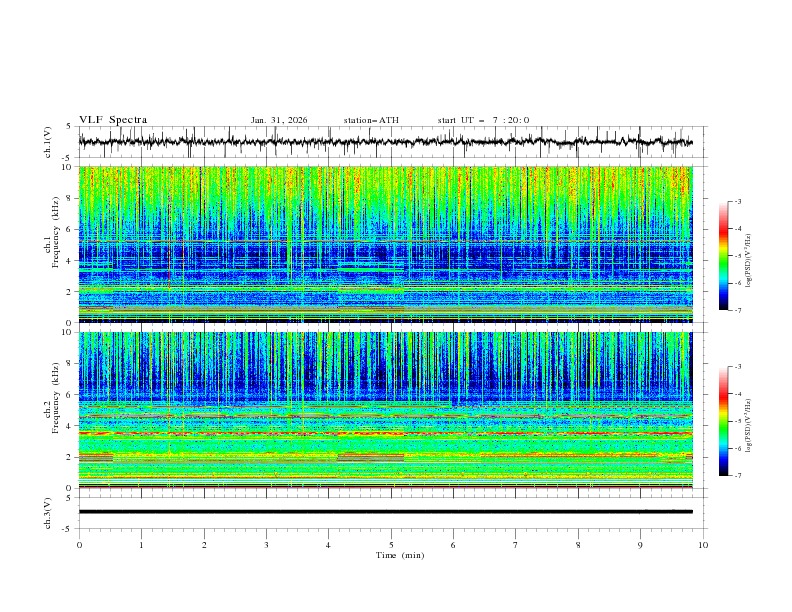Click time axis tick label "5"
The height and width of the screenshot is (612, 792).
[391, 545]
